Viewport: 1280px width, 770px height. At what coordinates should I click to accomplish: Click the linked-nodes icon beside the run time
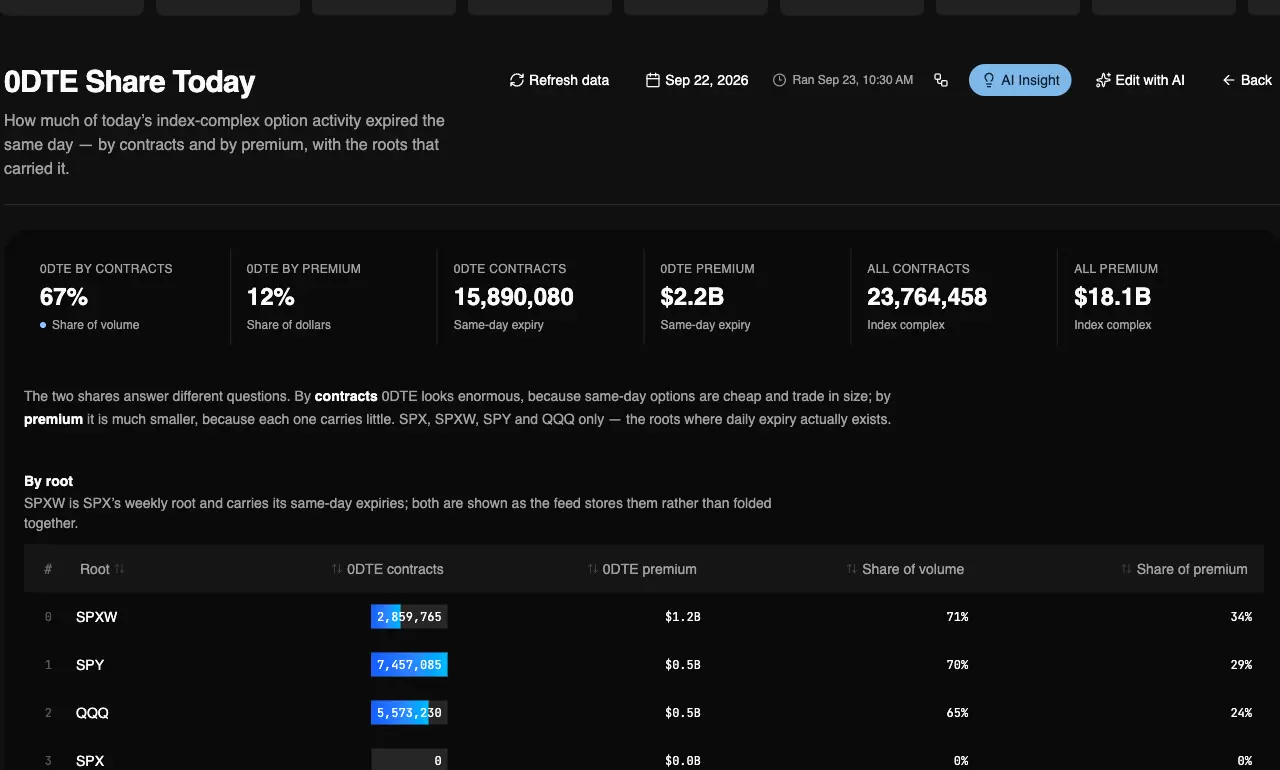tap(941, 80)
